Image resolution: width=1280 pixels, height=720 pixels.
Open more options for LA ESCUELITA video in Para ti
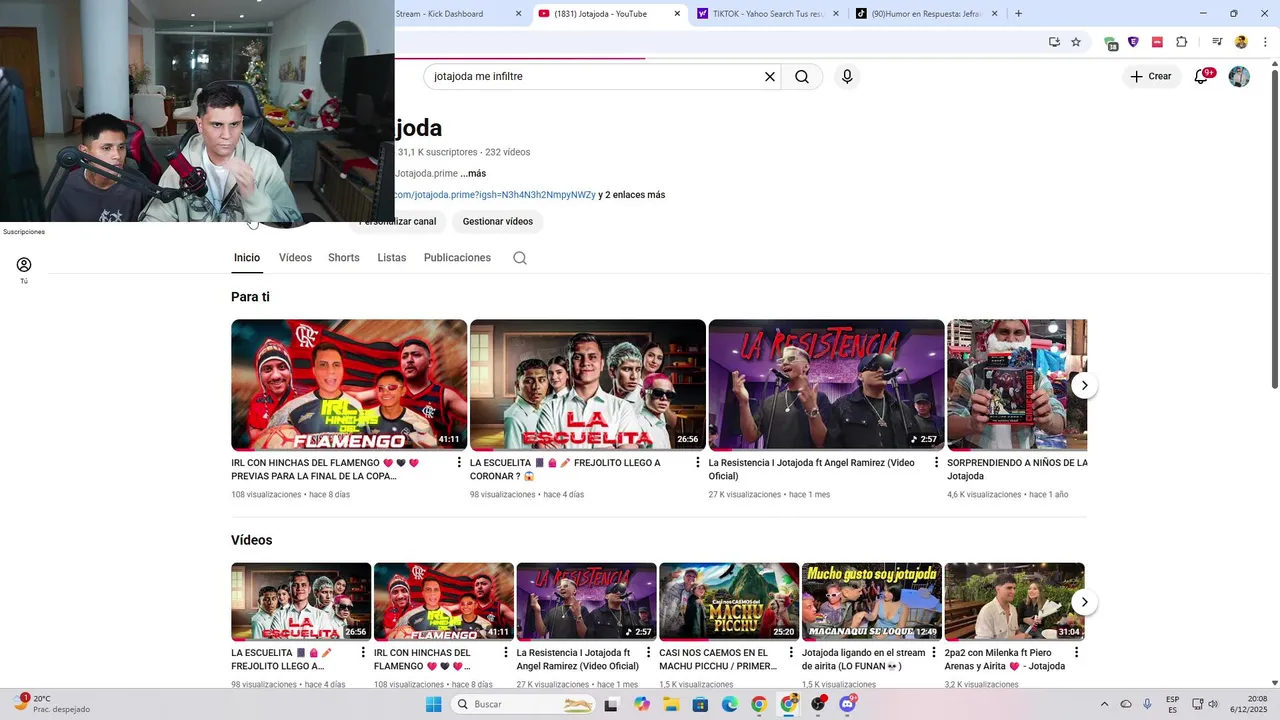698,463
